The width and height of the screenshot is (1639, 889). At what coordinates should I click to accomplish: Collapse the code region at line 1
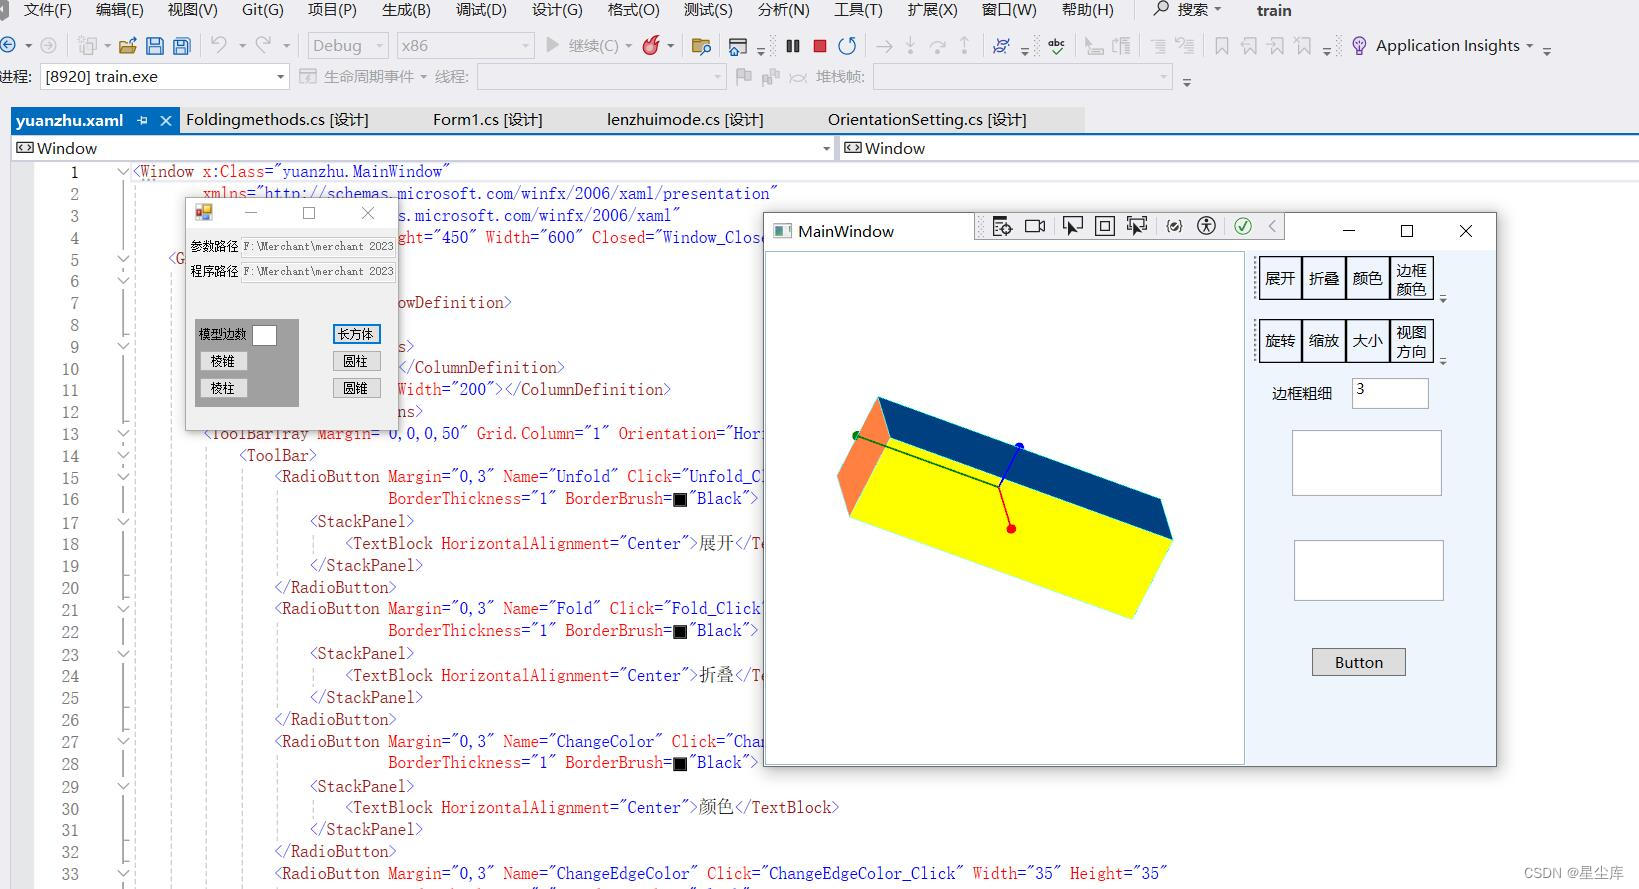(123, 171)
